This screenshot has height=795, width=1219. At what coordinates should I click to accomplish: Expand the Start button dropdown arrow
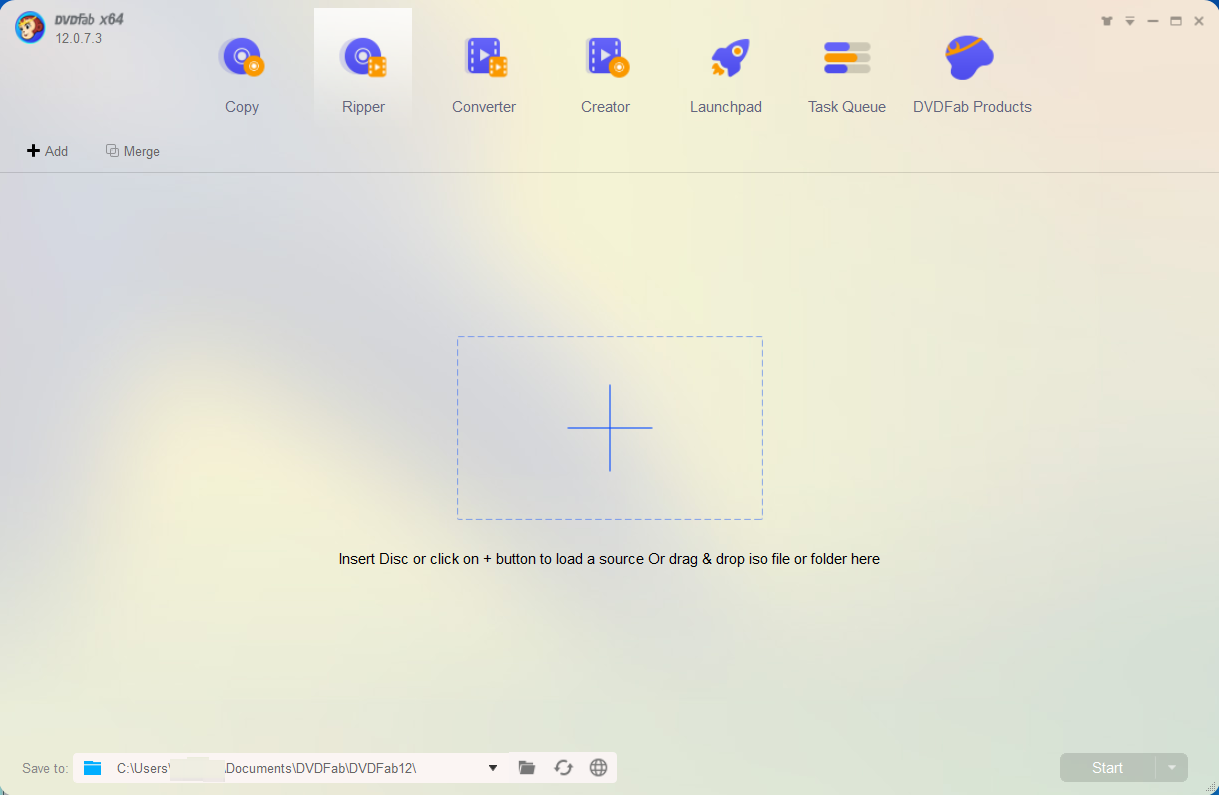point(1172,768)
